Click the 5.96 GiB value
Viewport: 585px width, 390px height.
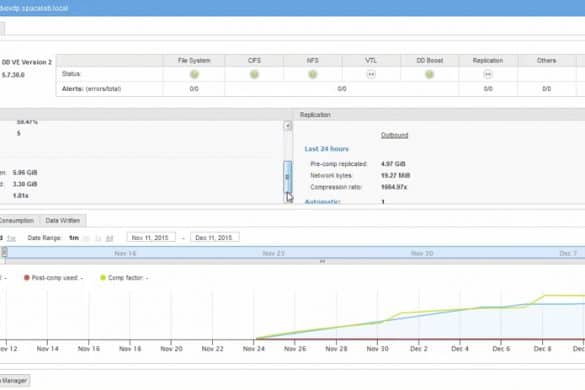coord(25,172)
